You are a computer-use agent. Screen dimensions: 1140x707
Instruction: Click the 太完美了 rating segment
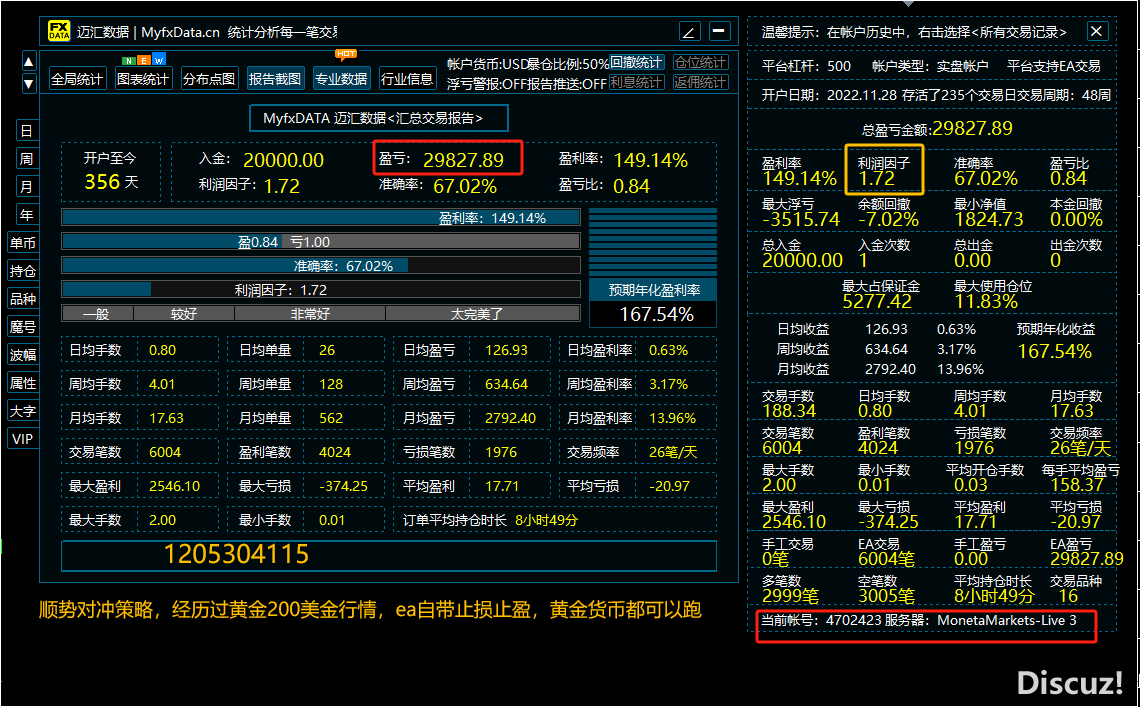[x=483, y=313]
